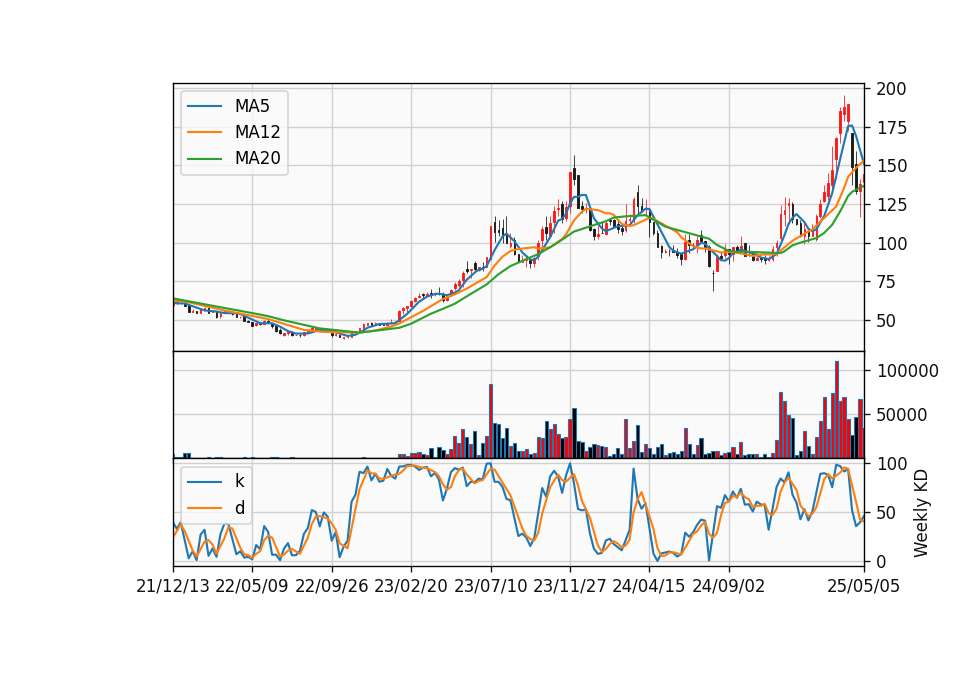Click the orange MA12 legend line sample

pos(204,132)
